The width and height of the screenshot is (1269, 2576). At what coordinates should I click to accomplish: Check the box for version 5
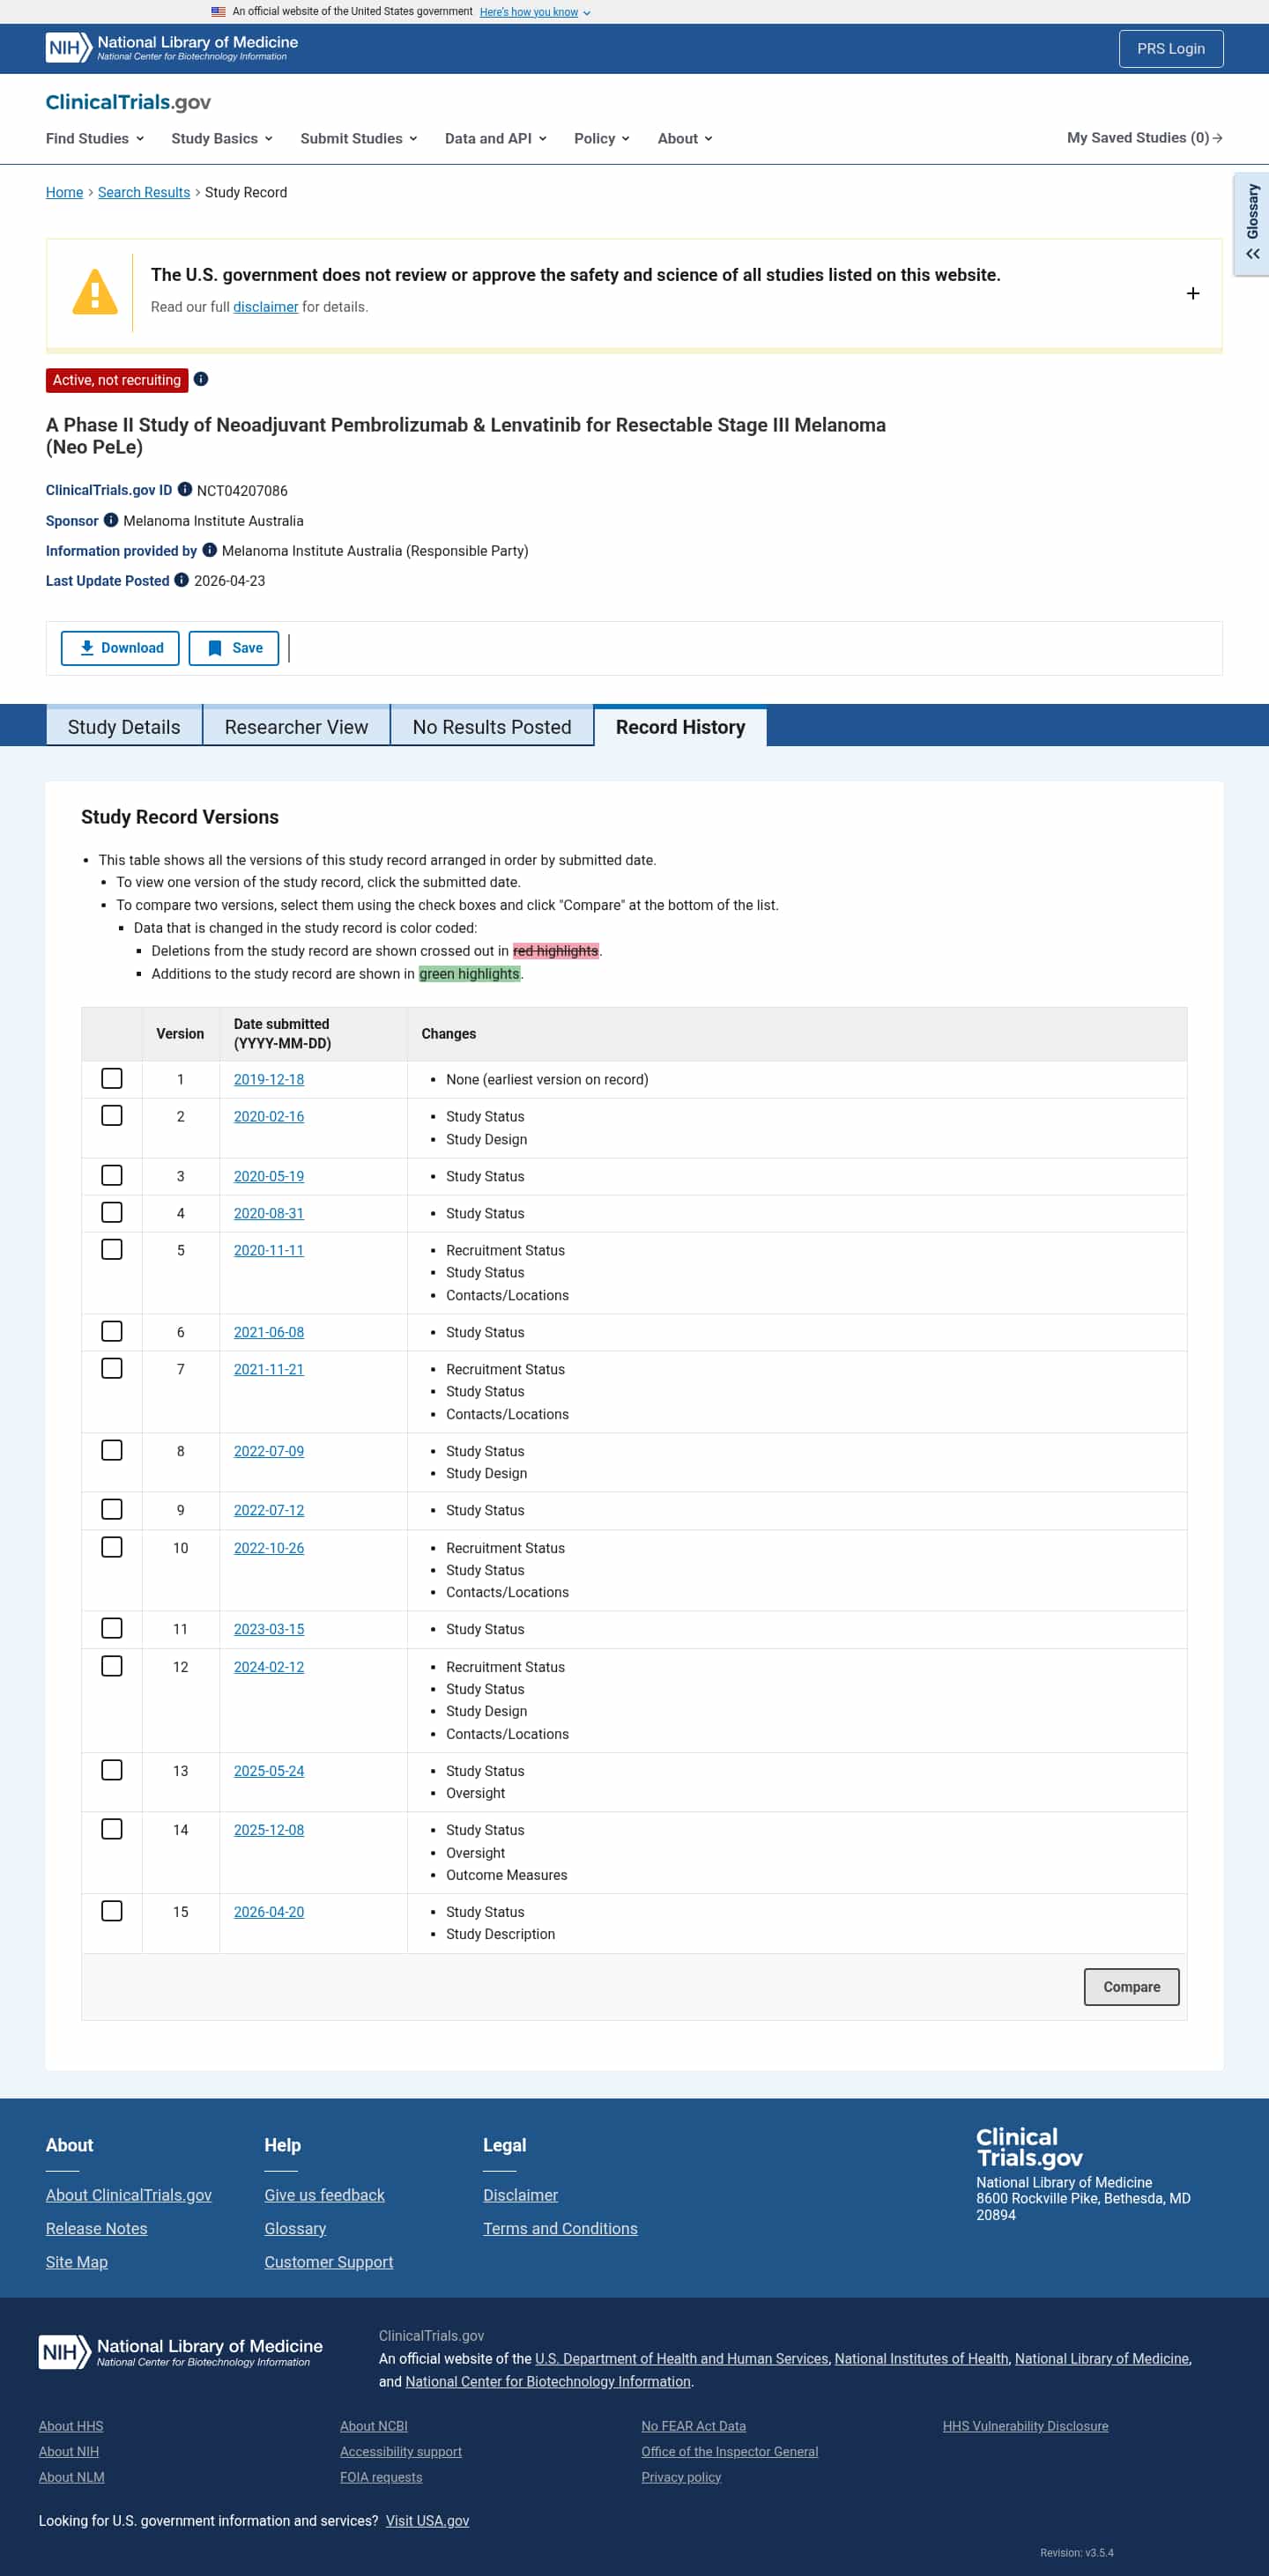[x=112, y=1249]
